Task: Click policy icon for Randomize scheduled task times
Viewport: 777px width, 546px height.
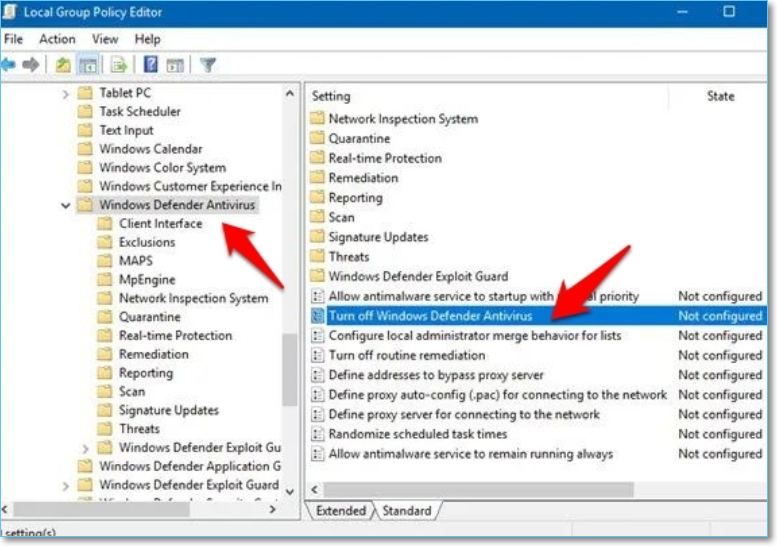Action: pos(317,434)
